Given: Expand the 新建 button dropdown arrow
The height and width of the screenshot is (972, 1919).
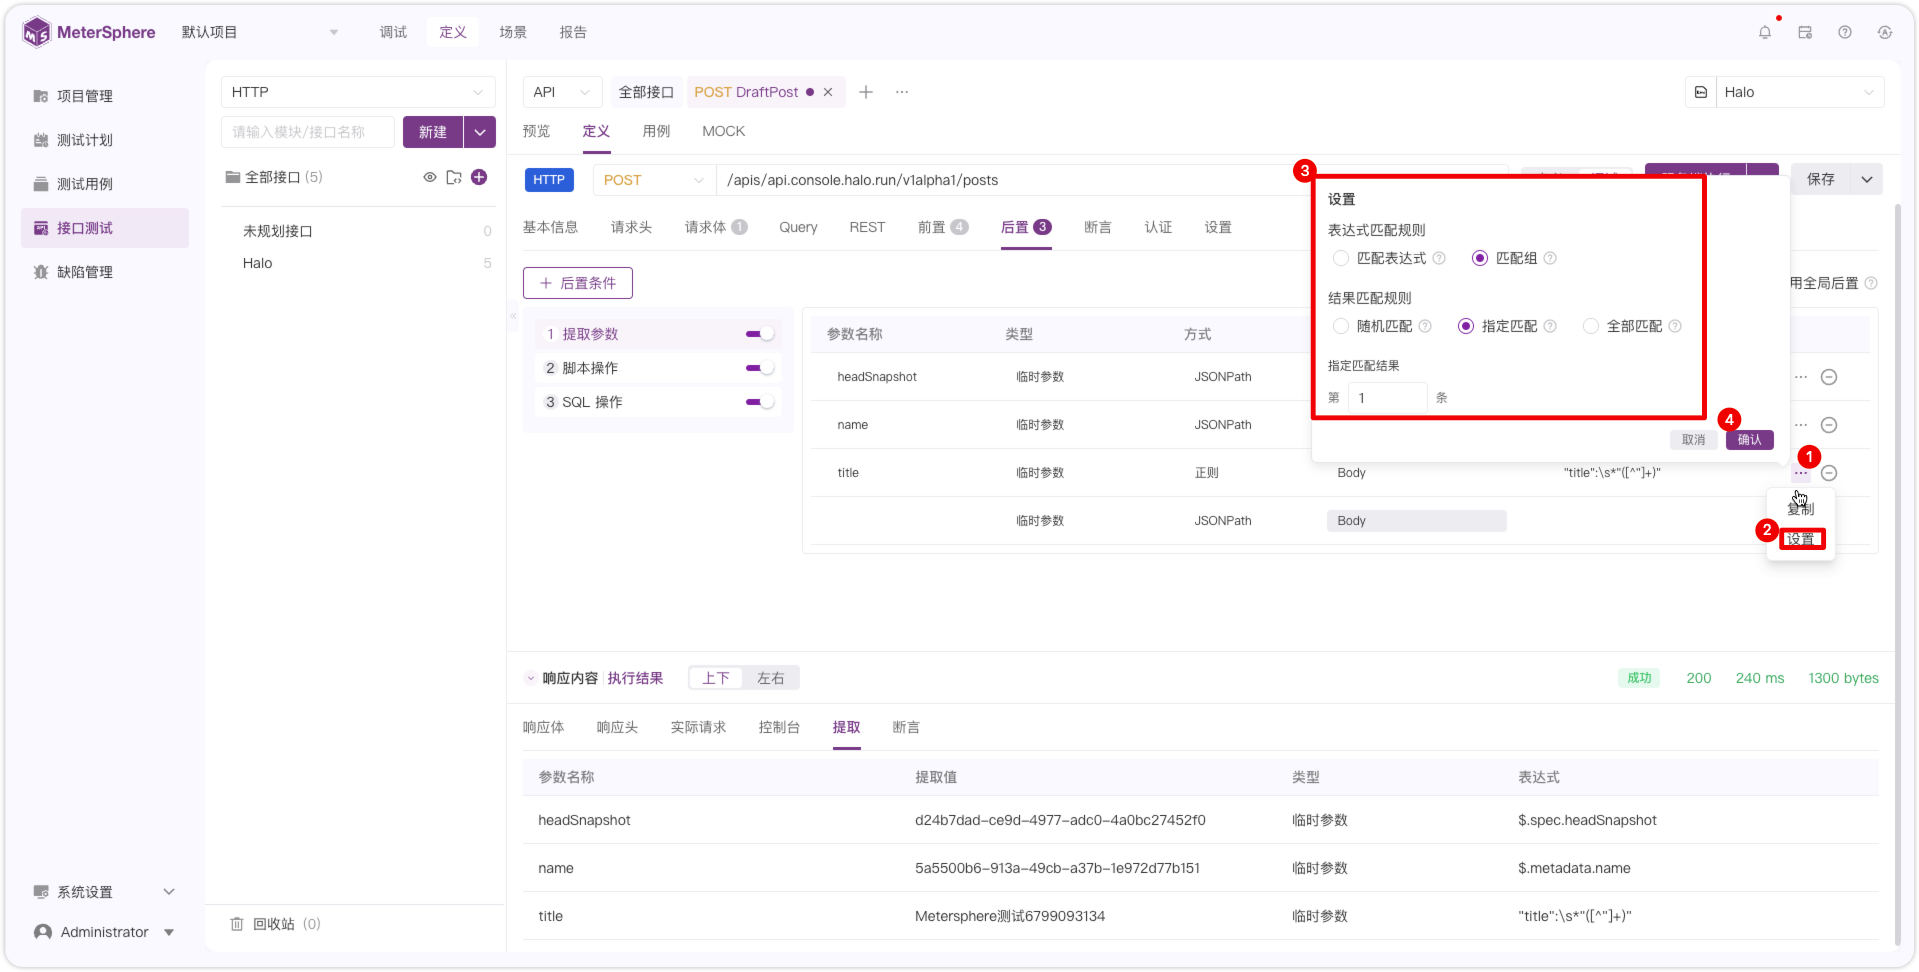Looking at the screenshot, I should pos(480,132).
